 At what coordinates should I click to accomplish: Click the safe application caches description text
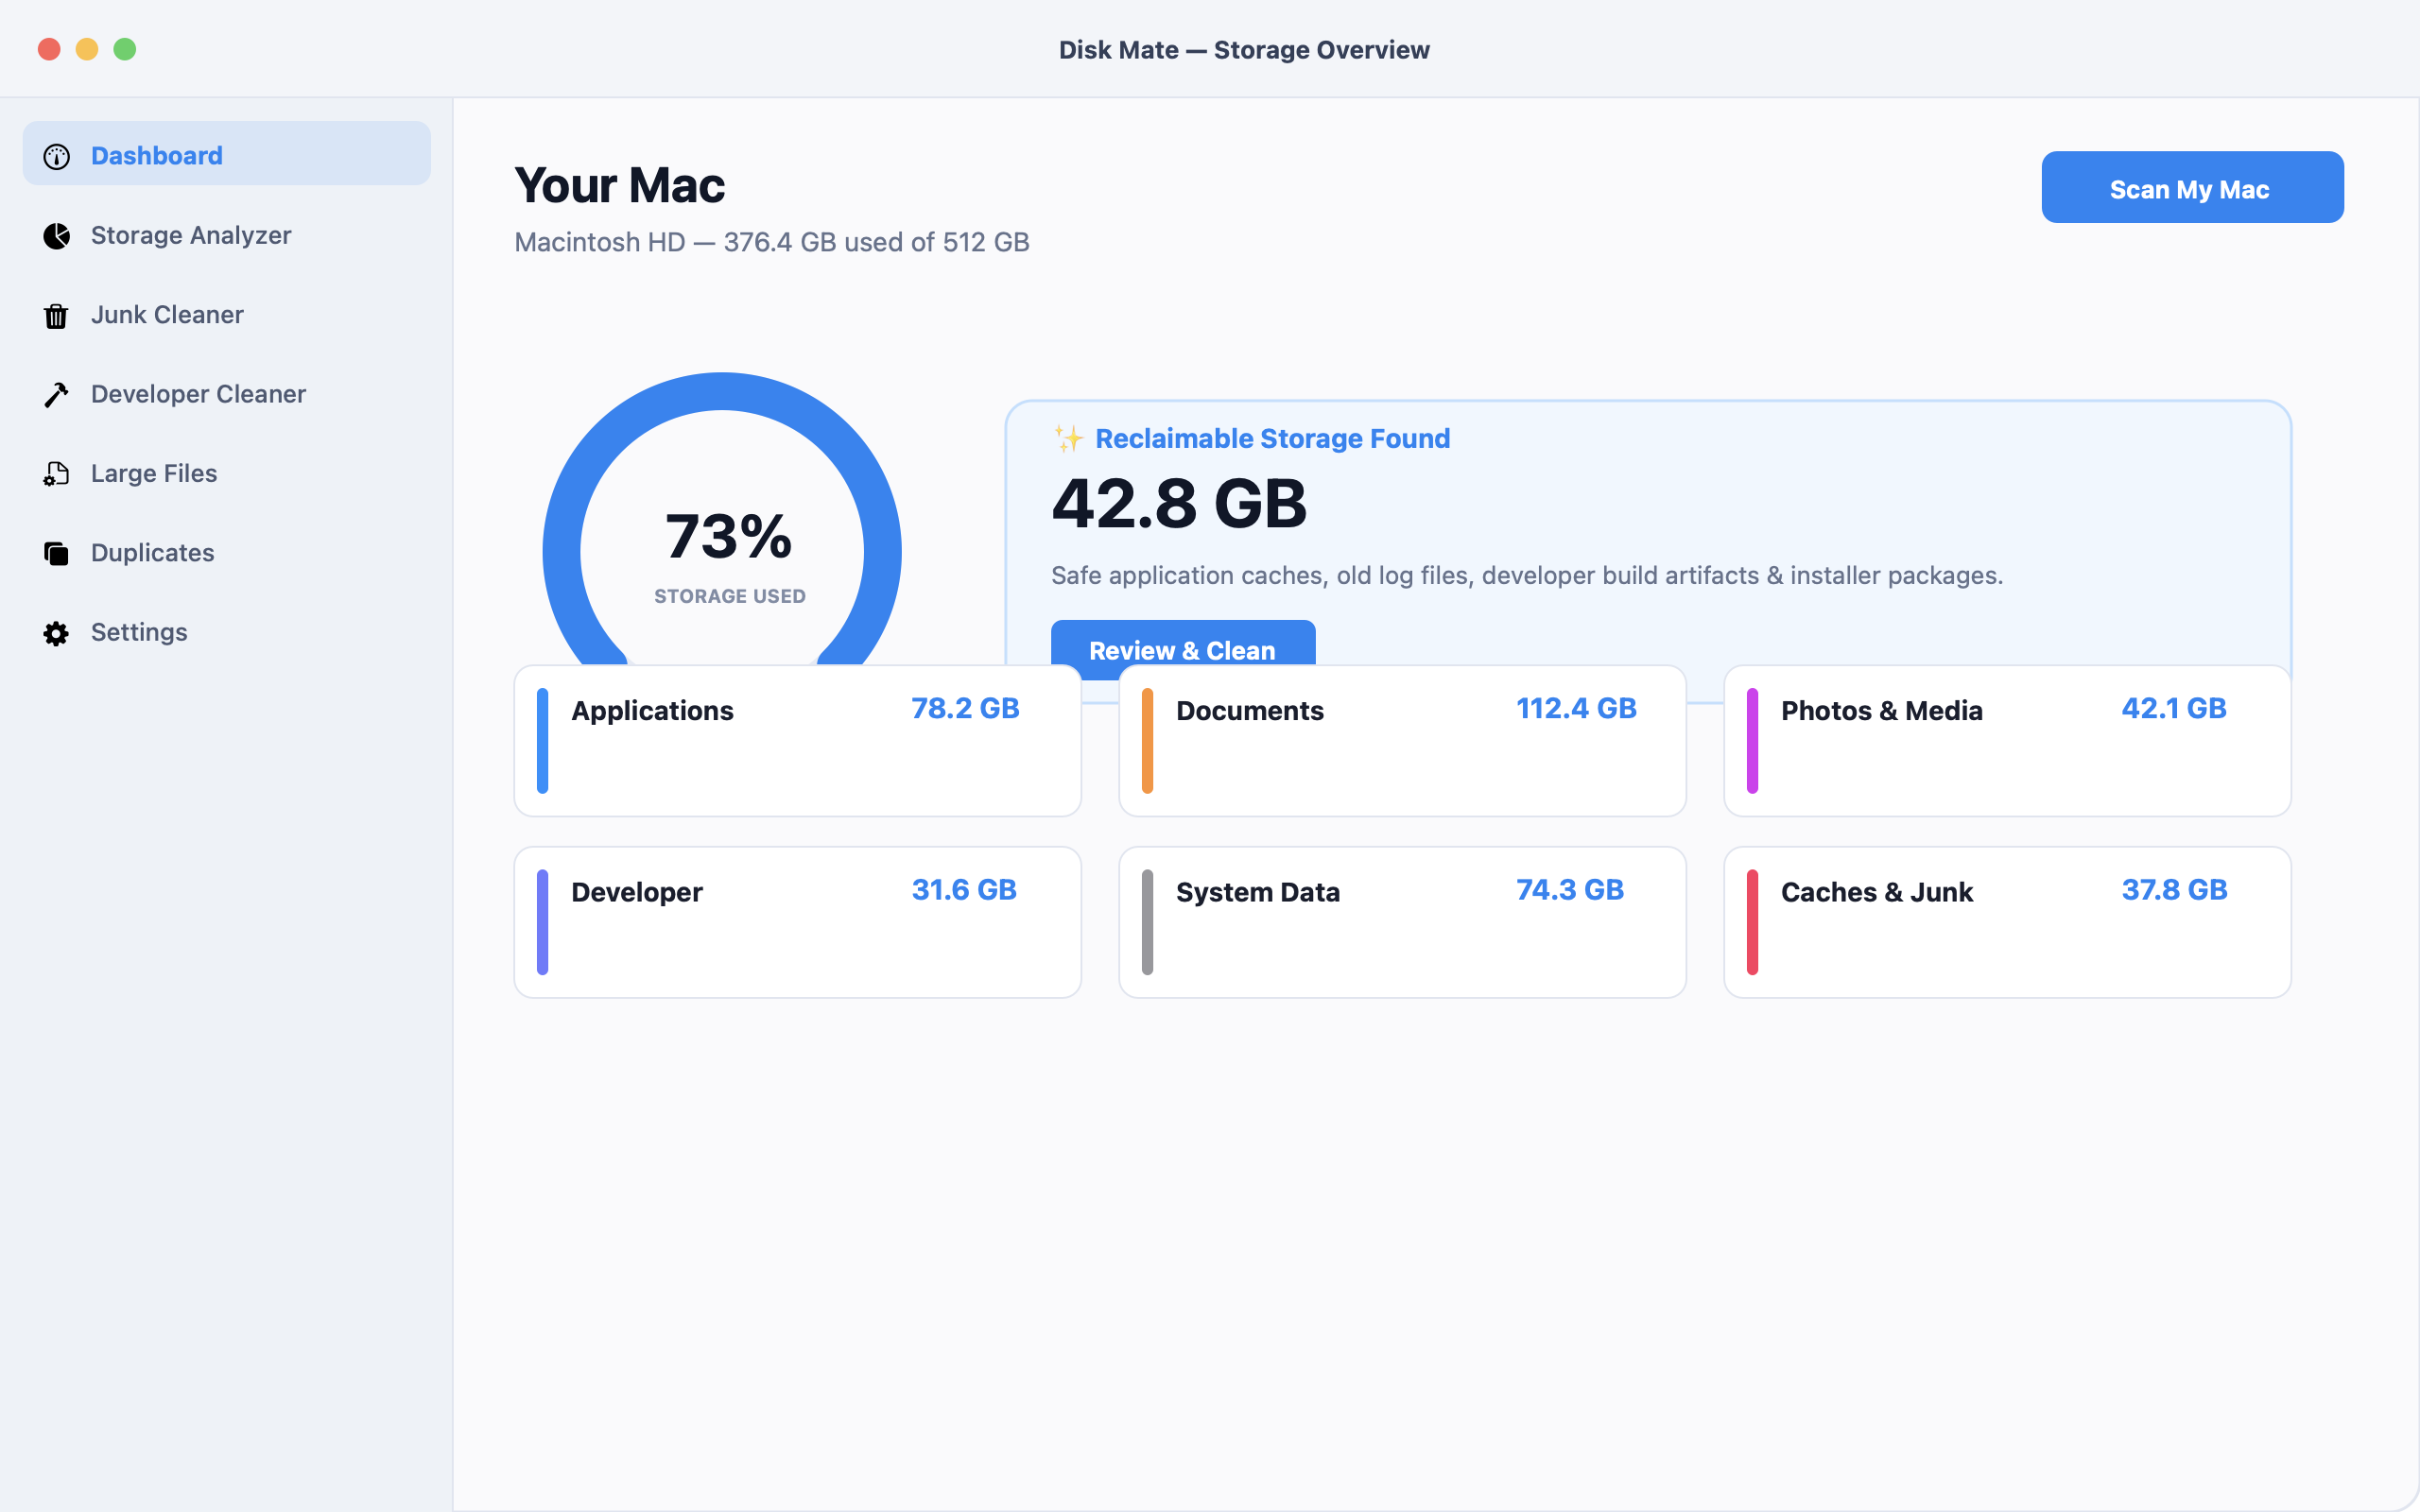point(1527,575)
